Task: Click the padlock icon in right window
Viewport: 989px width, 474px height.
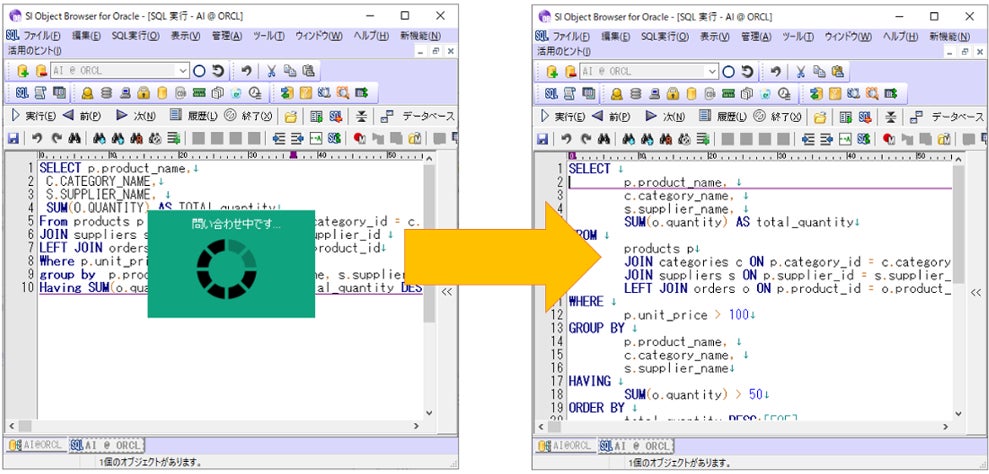Action: (x=673, y=93)
